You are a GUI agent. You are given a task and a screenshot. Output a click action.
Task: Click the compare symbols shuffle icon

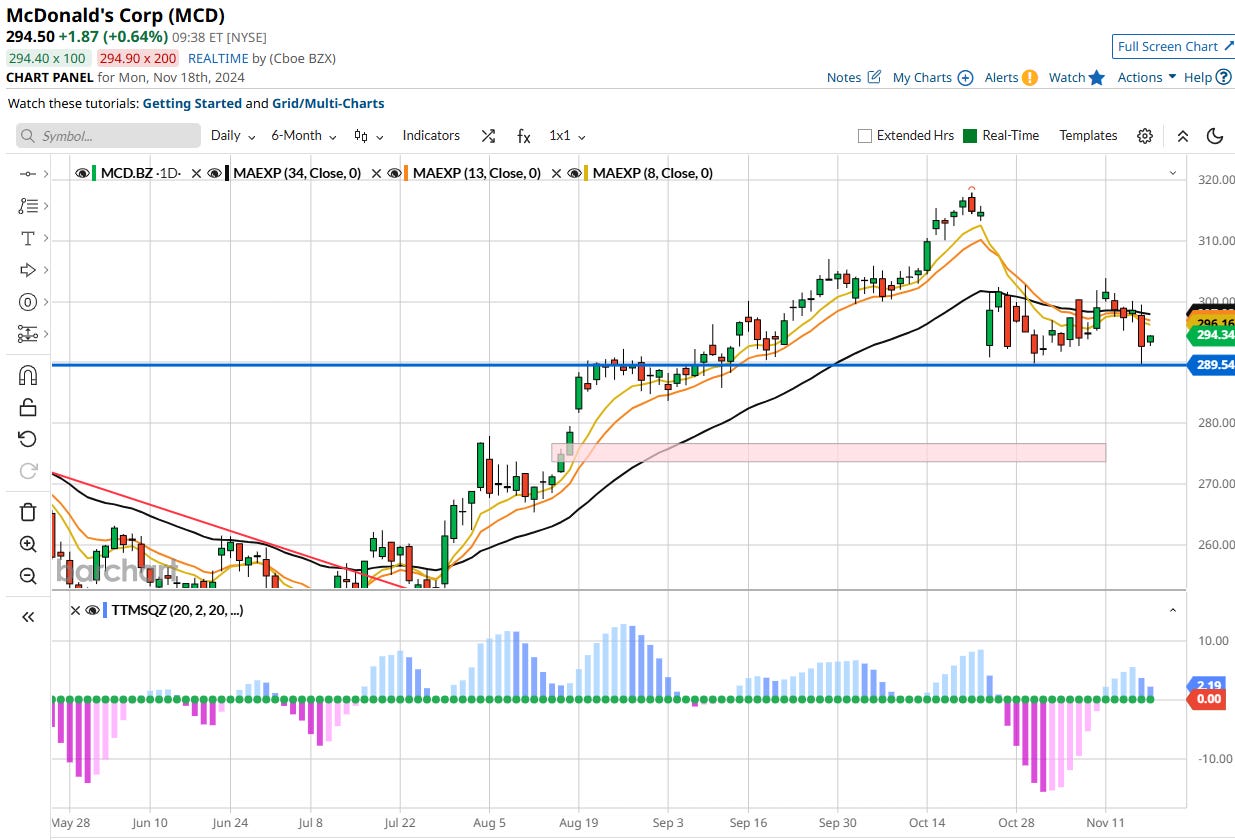tap(488, 135)
